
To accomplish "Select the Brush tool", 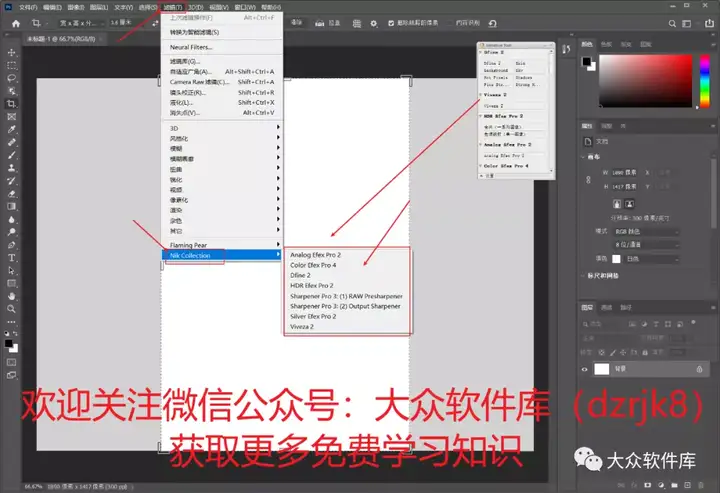I will 11,155.
